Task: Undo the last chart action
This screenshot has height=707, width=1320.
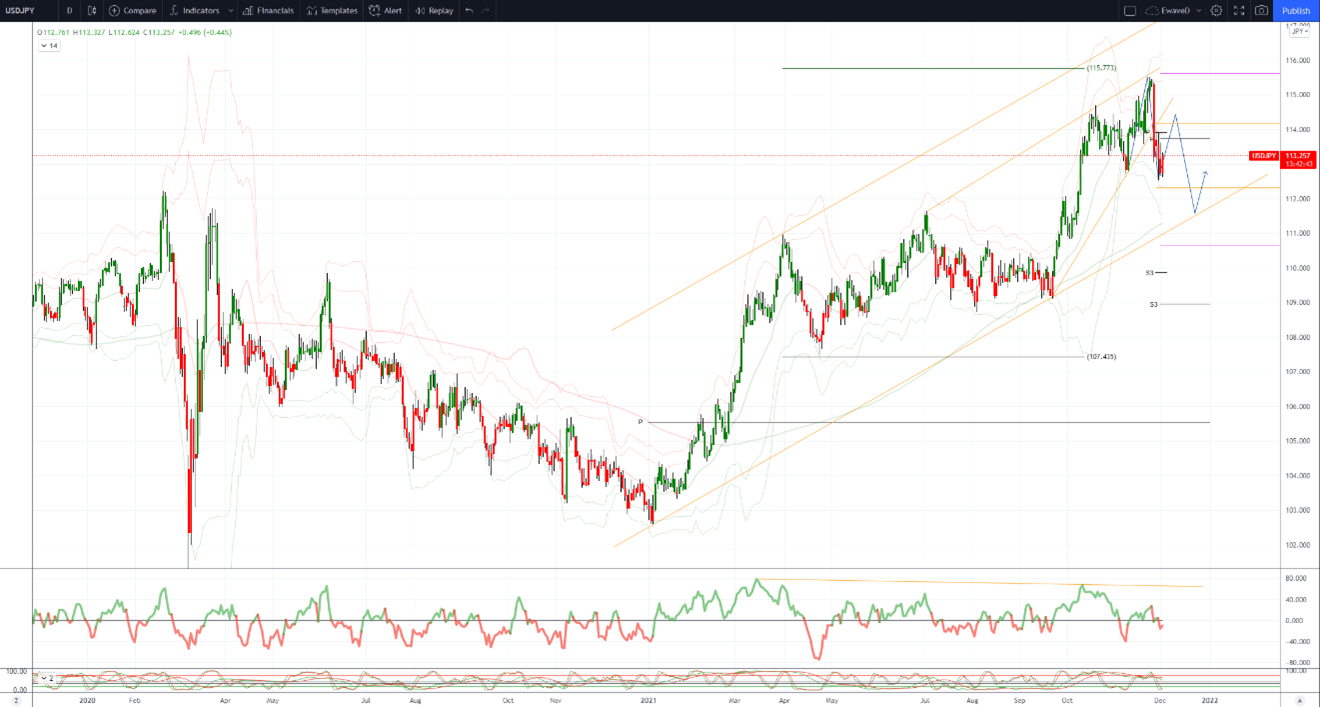Action: coord(469,11)
